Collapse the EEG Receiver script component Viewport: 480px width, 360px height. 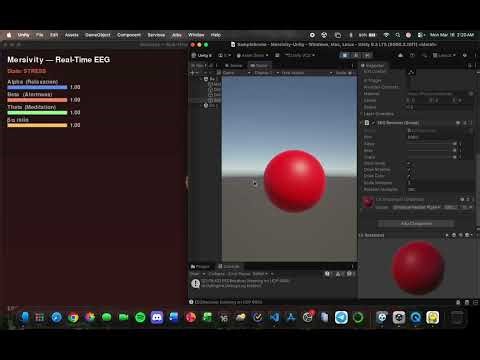362,123
